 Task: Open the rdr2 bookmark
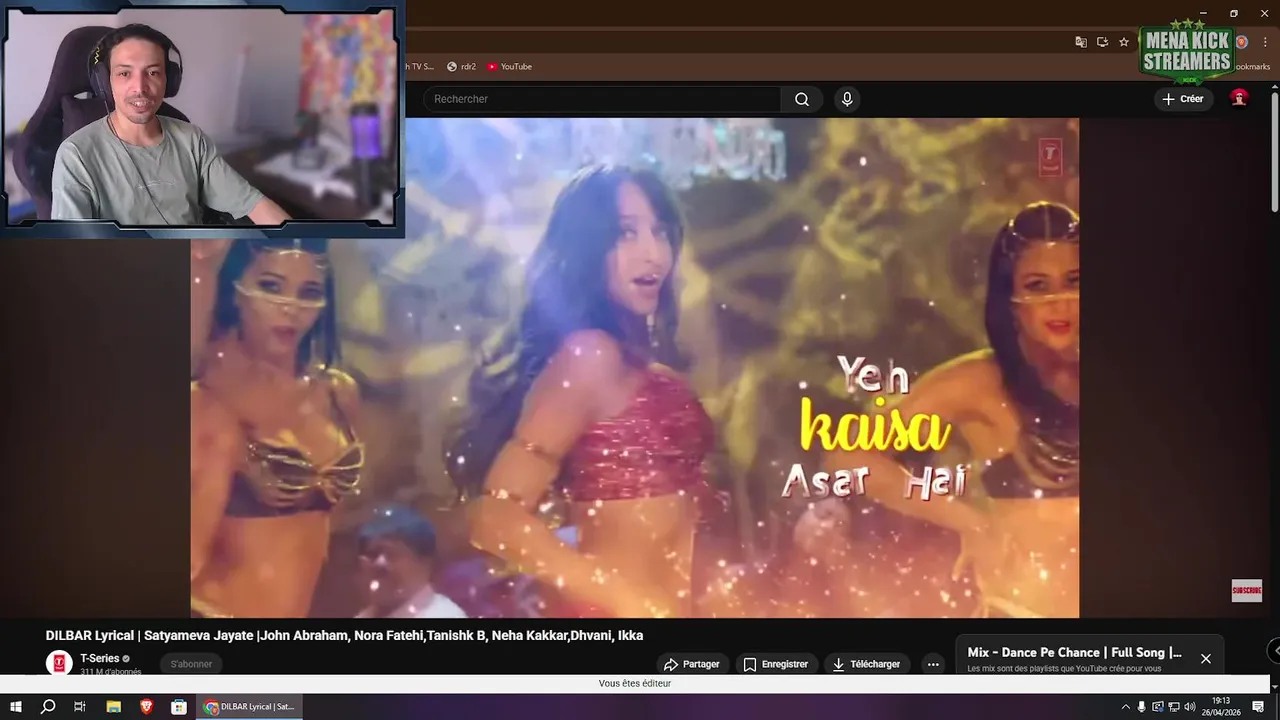[461, 67]
